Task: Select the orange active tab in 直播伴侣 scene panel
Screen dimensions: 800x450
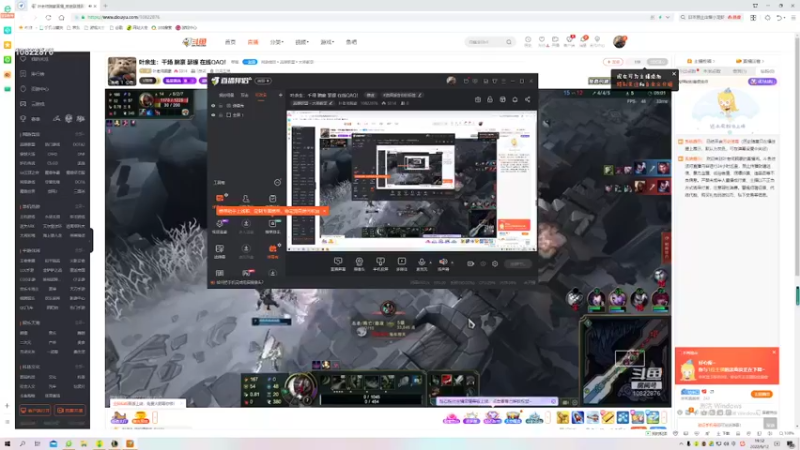Action: pos(261,95)
